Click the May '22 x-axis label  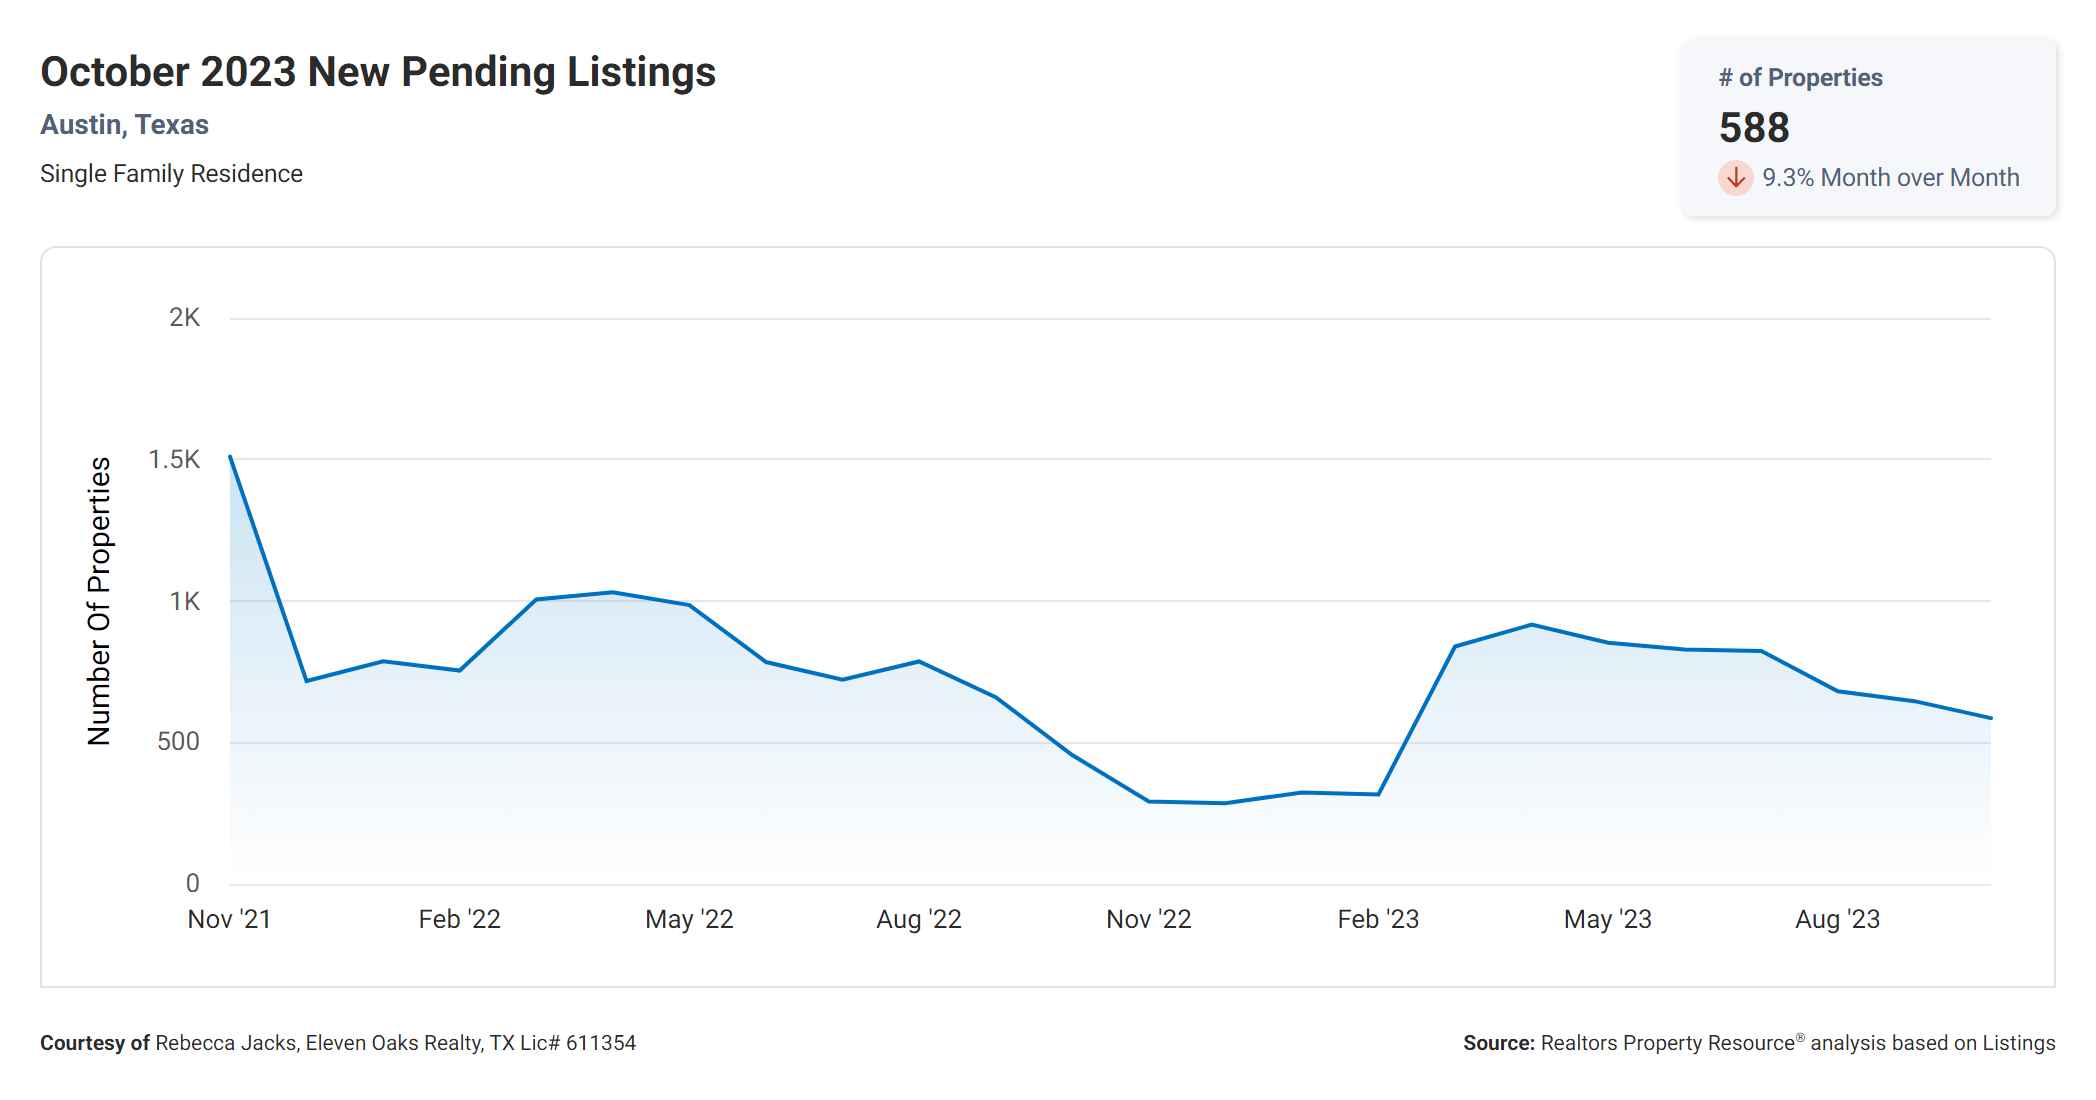pos(689,919)
